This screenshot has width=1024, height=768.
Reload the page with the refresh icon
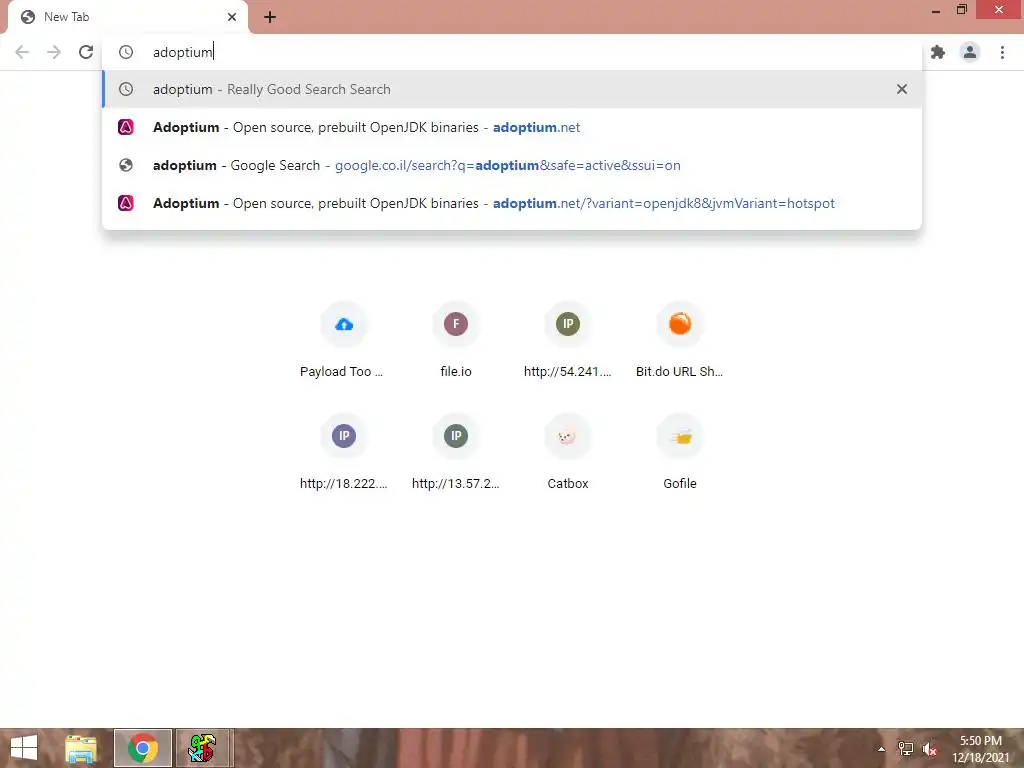tap(86, 52)
